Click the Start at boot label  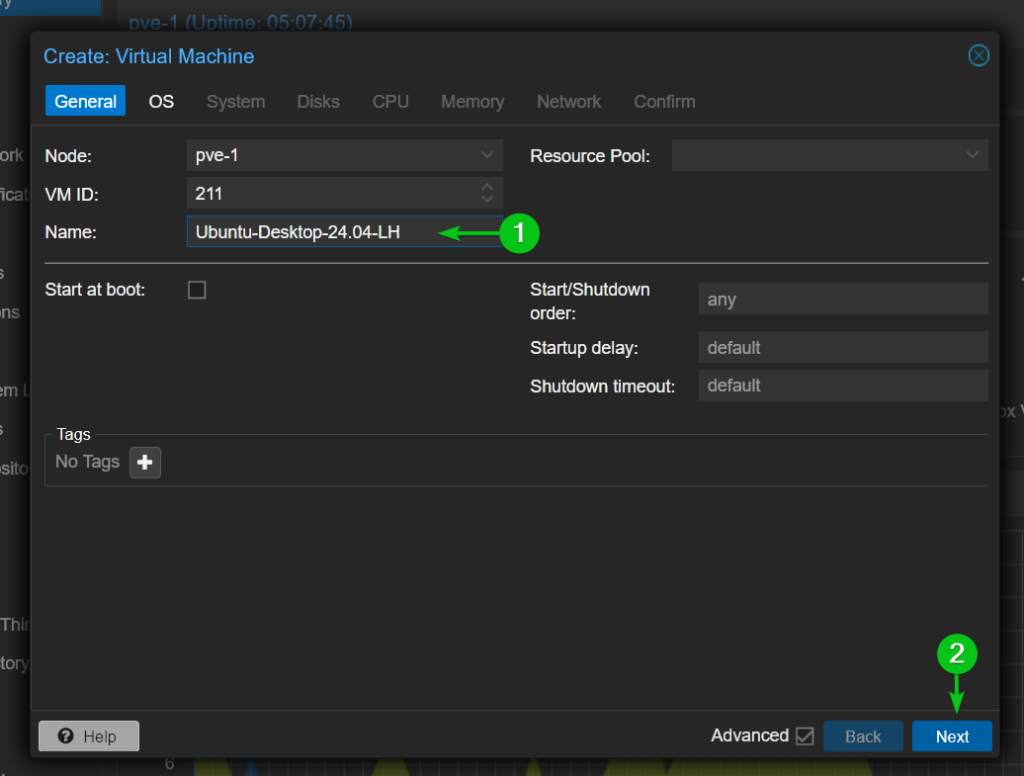click(95, 289)
